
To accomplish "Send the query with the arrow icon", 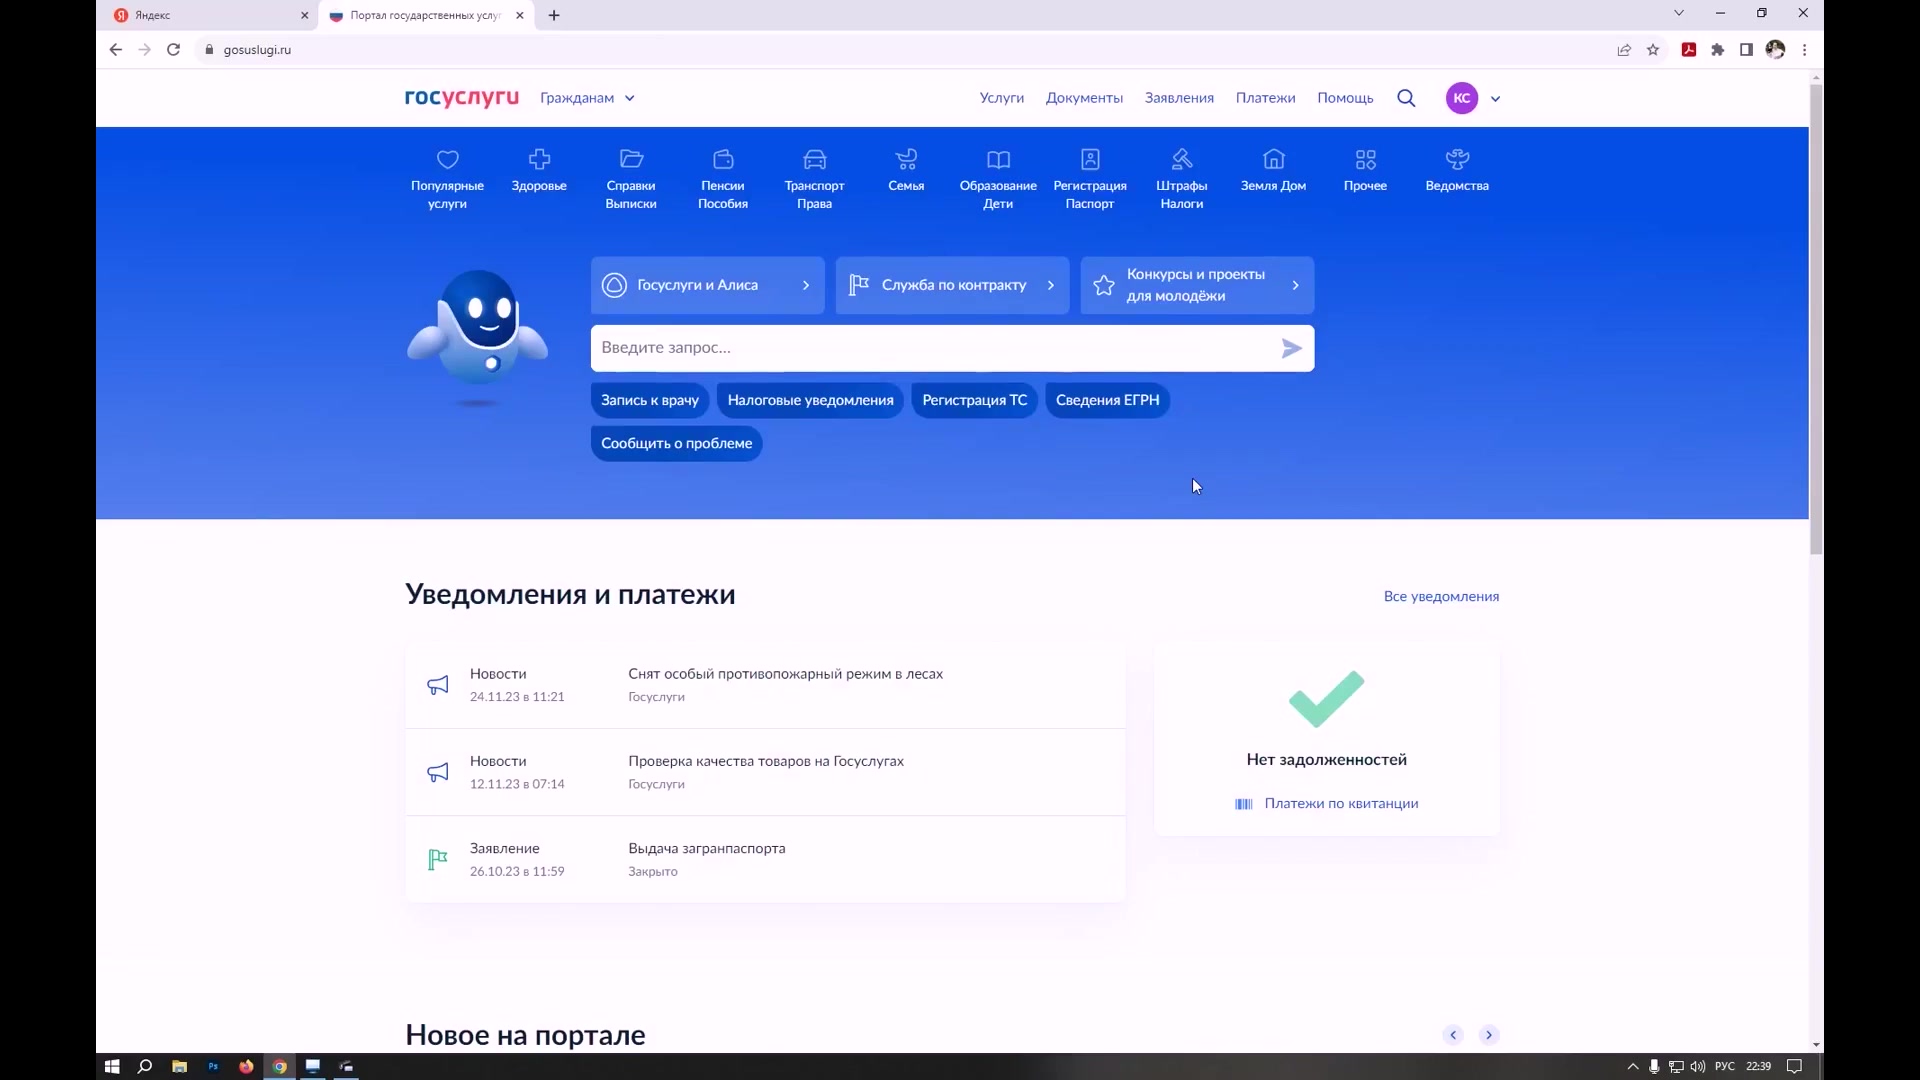I will click(x=1291, y=348).
